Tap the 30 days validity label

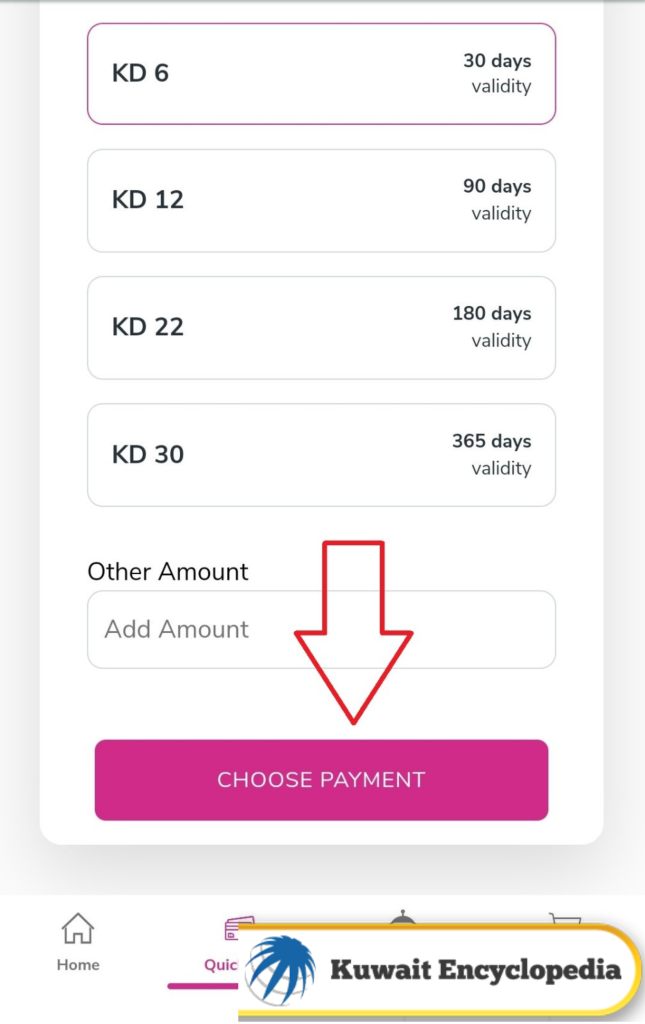tap(498, 73)
